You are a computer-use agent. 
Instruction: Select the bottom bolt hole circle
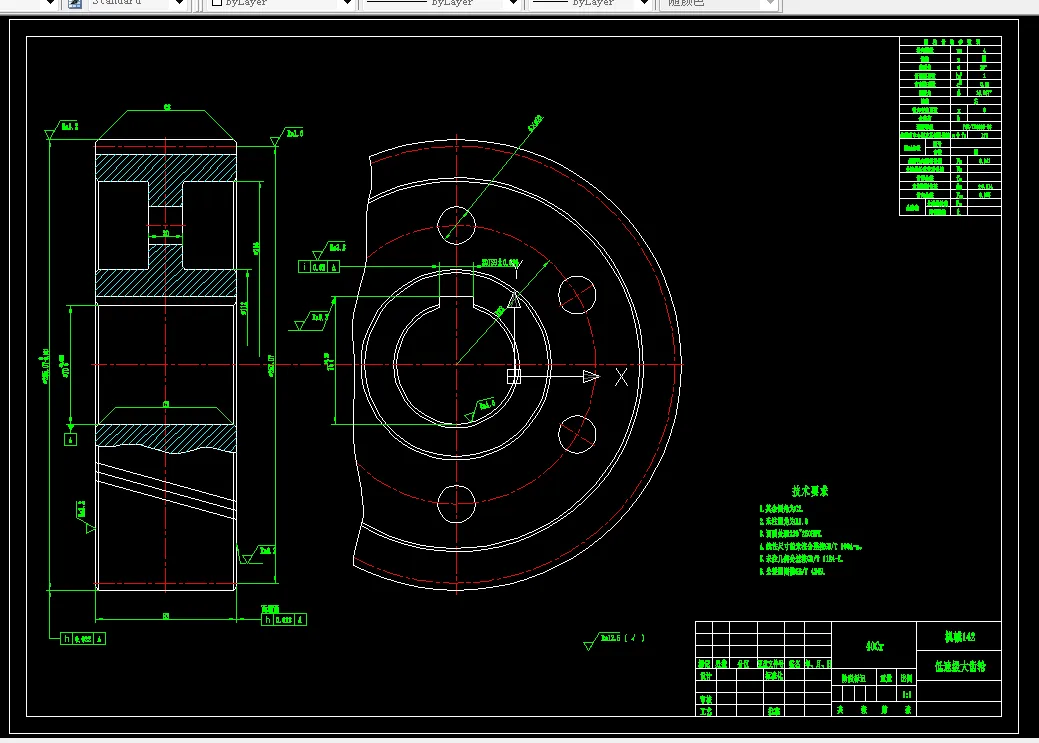click(456, 504)
